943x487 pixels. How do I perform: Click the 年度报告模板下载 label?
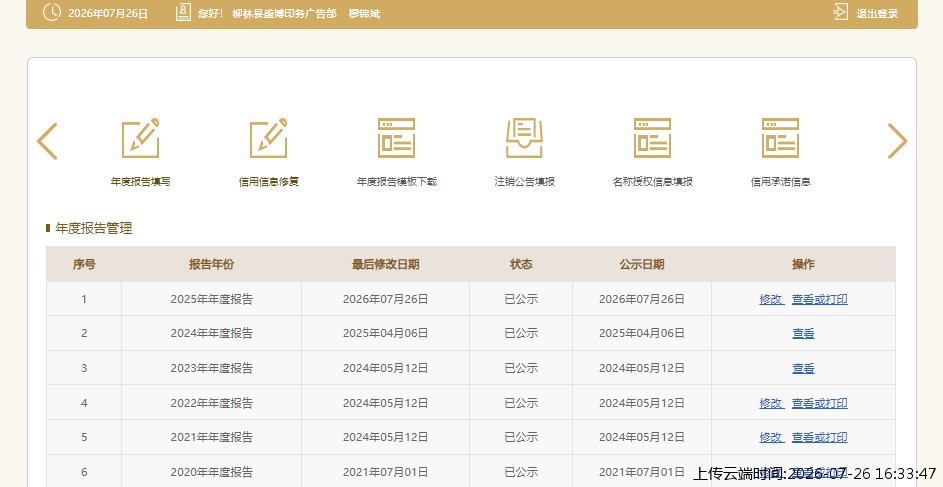coord(396,182)
